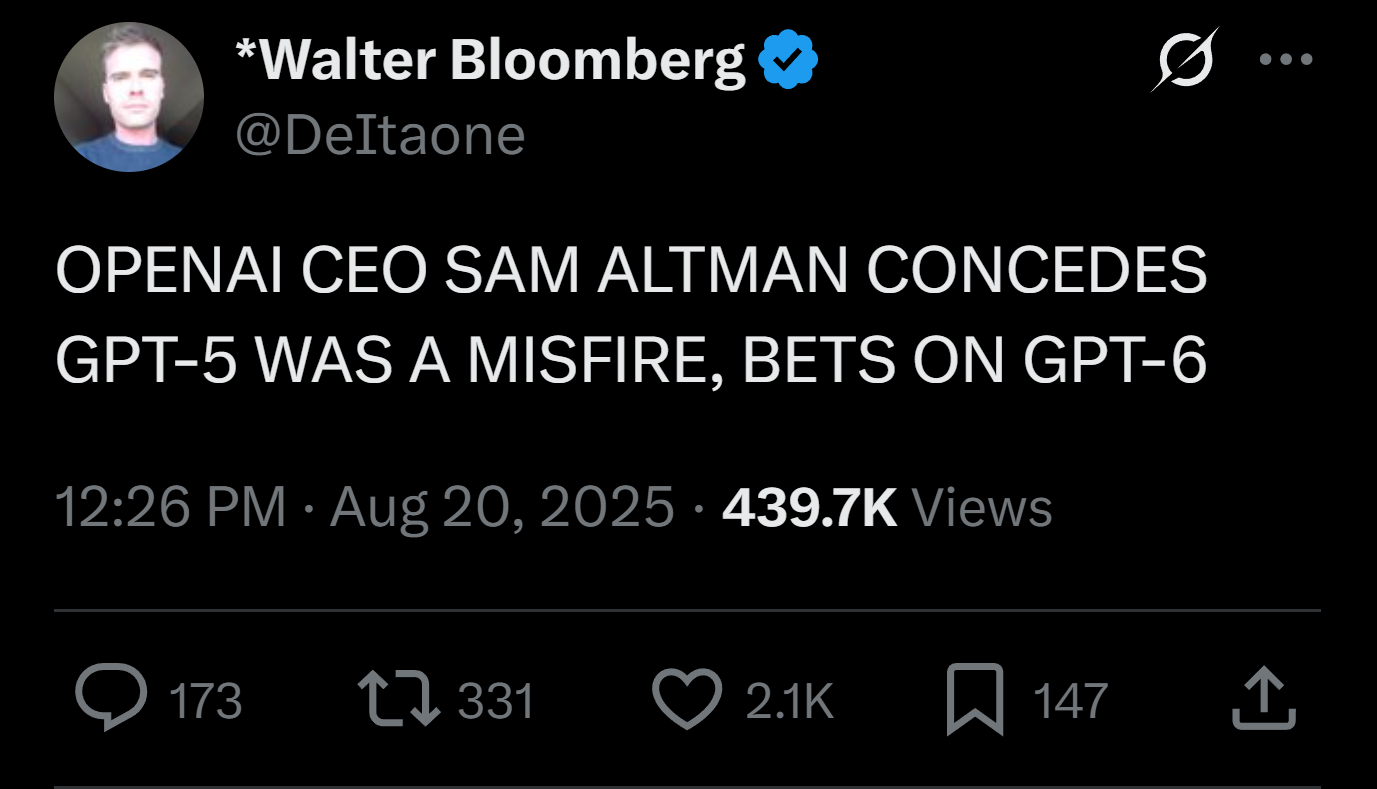1377x789 pixels.
Task: Click the share upload arrow icon
Action: [1265, 699]
